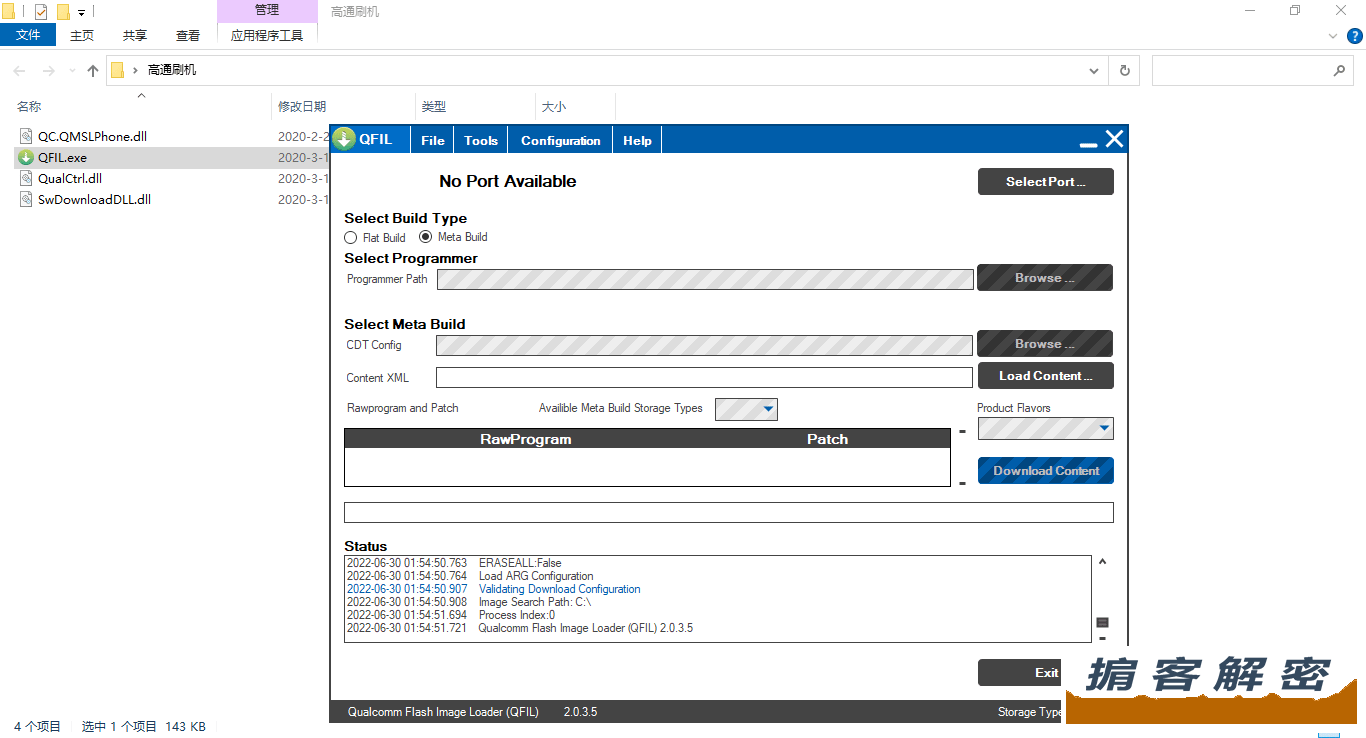The width and height of the screenshot is (1366, 738).
Task: Click the New Folder quick access icon
Action: [63, 12]
